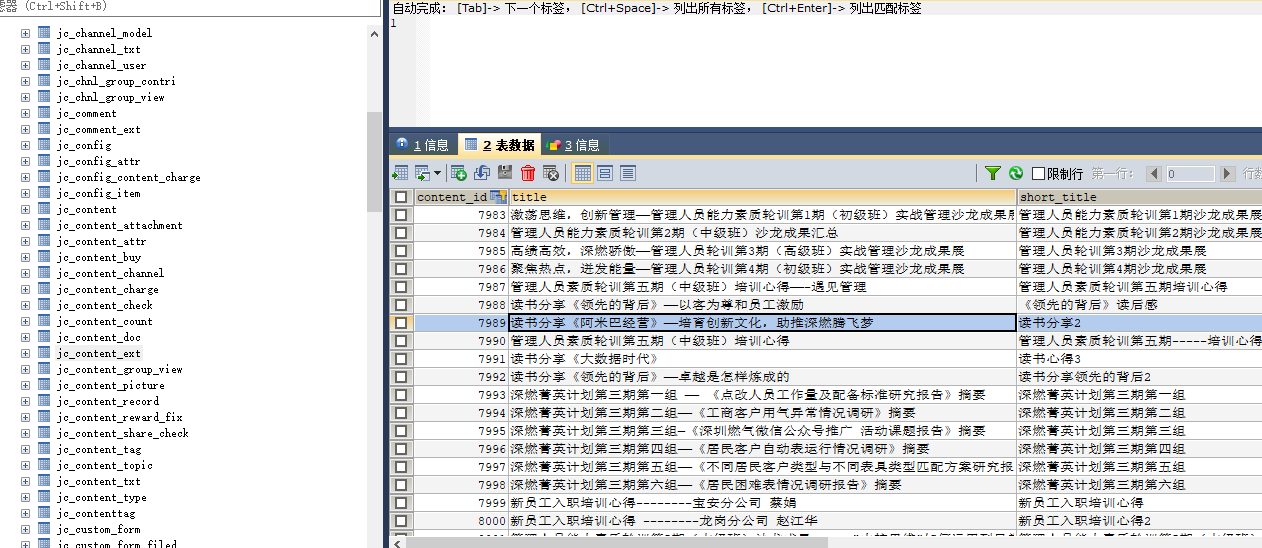Expand the jc_content_picture tree node

tap(25, 385)
